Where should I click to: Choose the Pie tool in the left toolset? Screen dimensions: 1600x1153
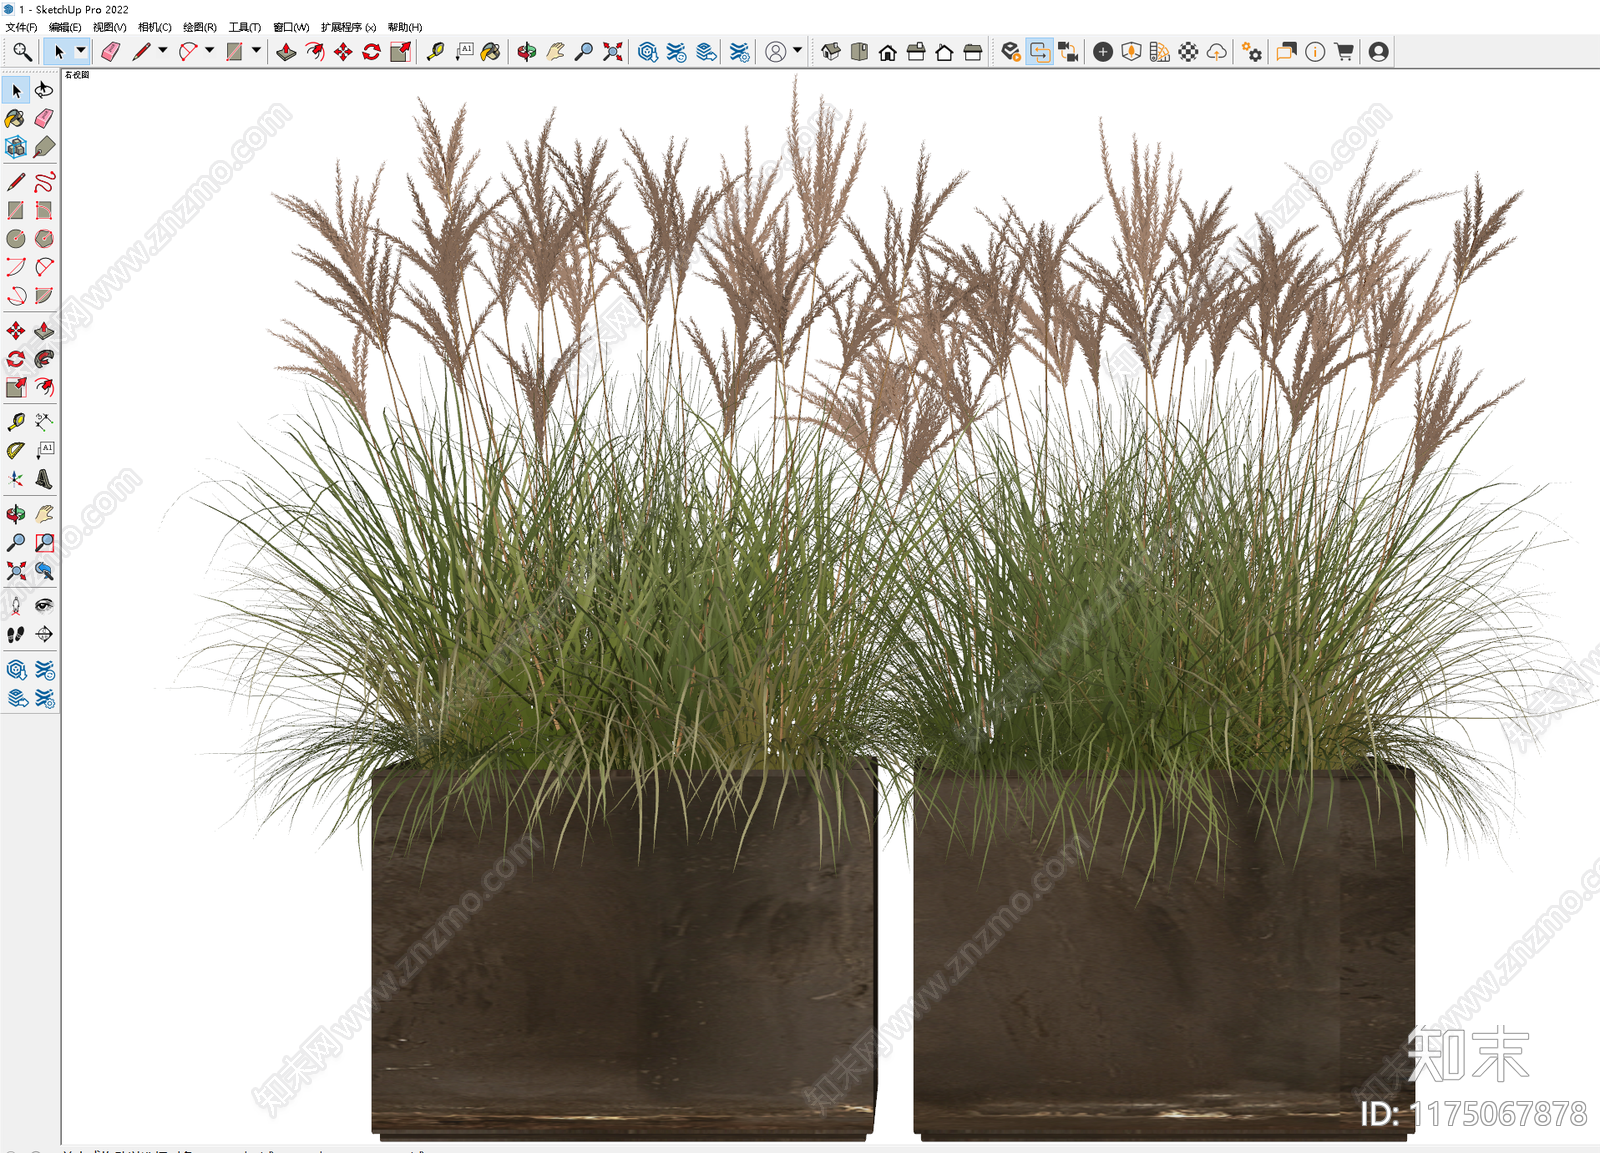pos(44,296)
